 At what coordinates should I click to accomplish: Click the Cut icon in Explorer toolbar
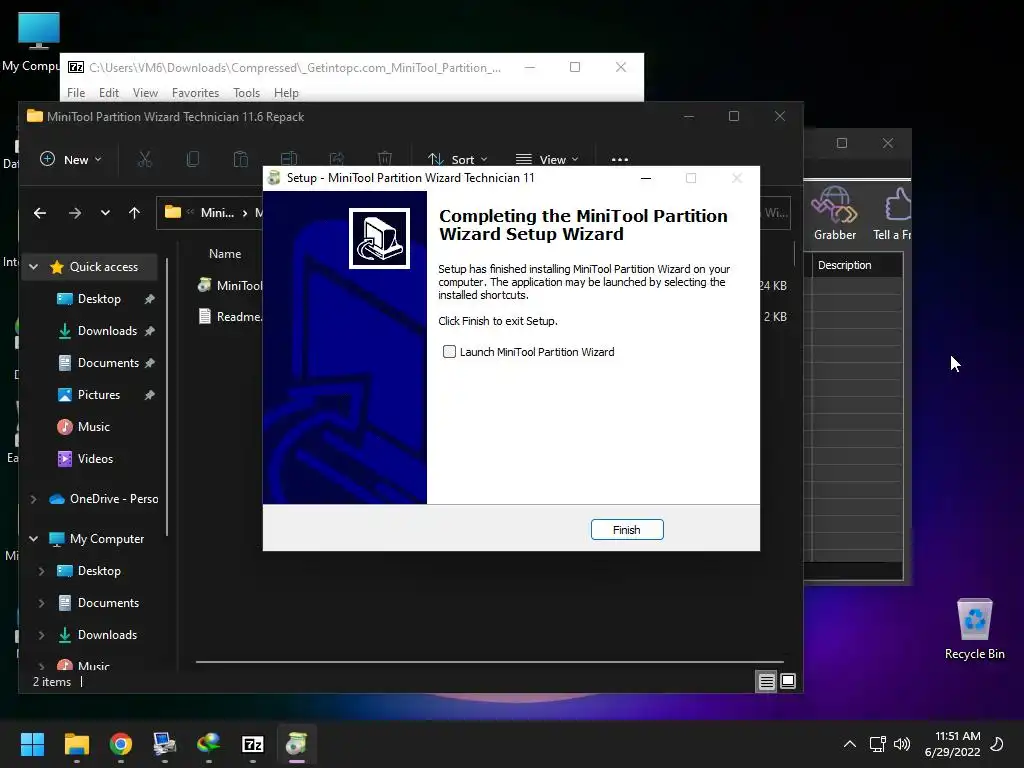point(145,159)
